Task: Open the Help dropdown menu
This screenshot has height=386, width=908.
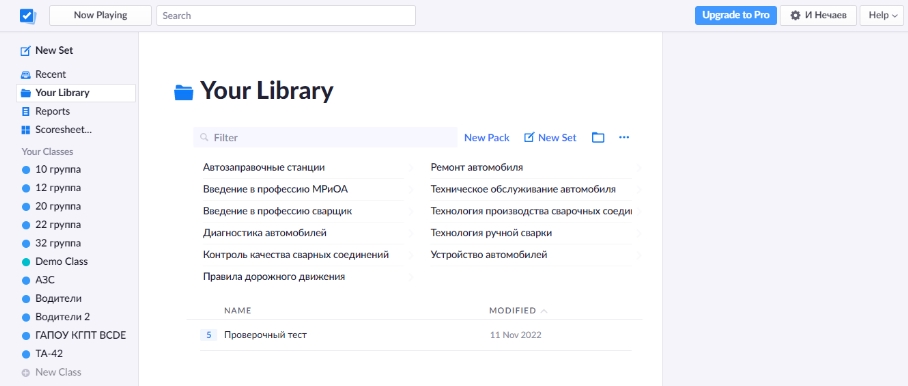Action: [881, 16]
